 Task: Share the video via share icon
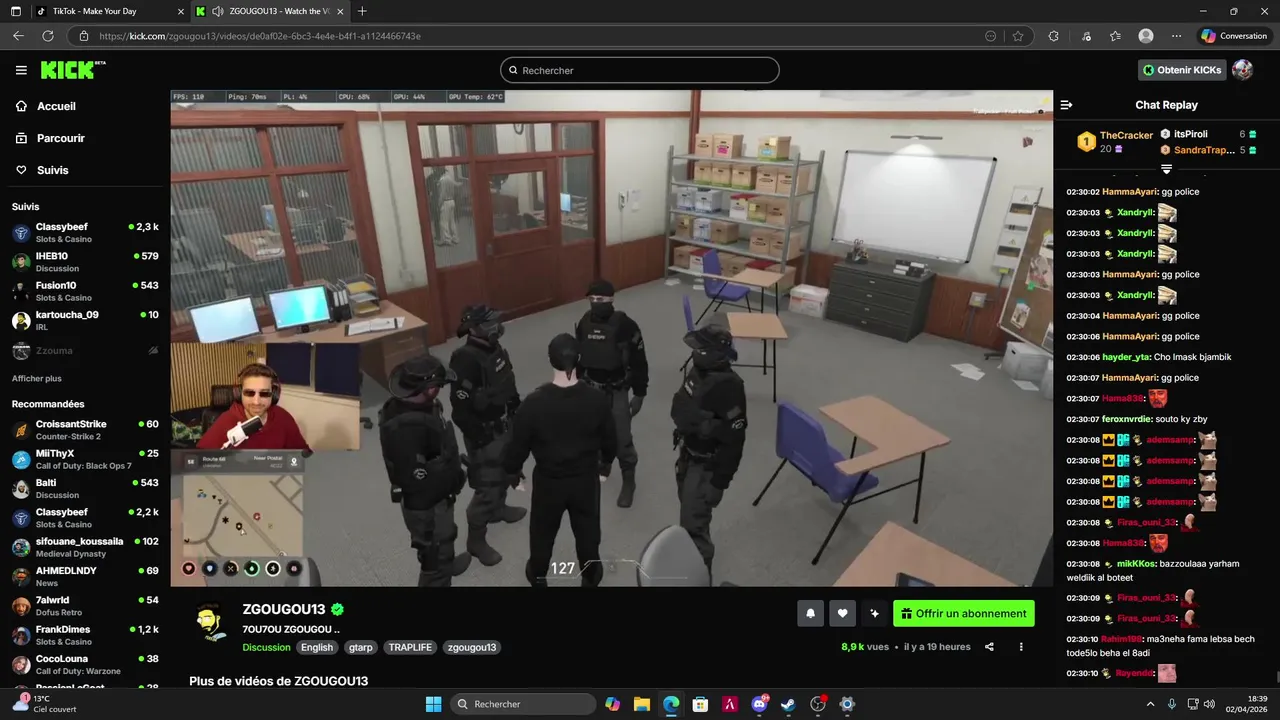point(989,647)
